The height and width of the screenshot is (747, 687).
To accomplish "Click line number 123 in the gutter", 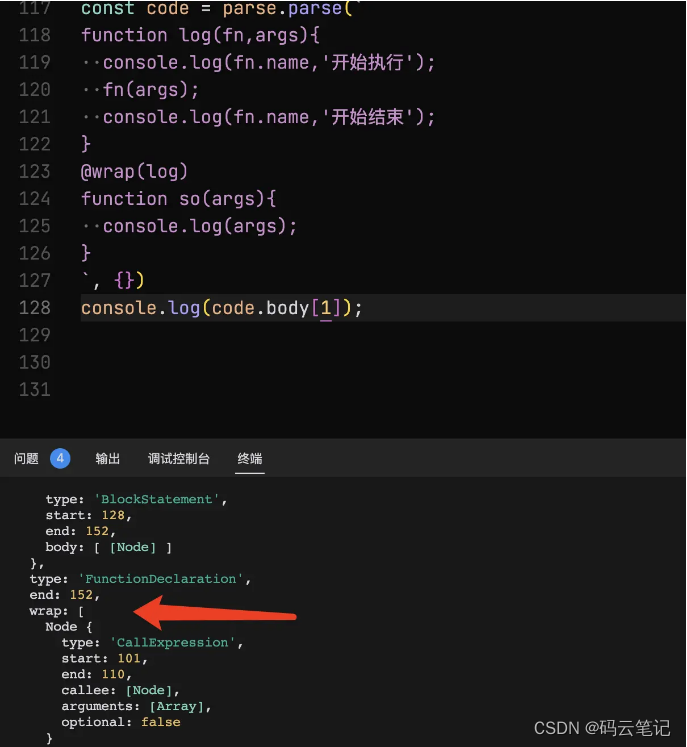I will pos(35,172).
